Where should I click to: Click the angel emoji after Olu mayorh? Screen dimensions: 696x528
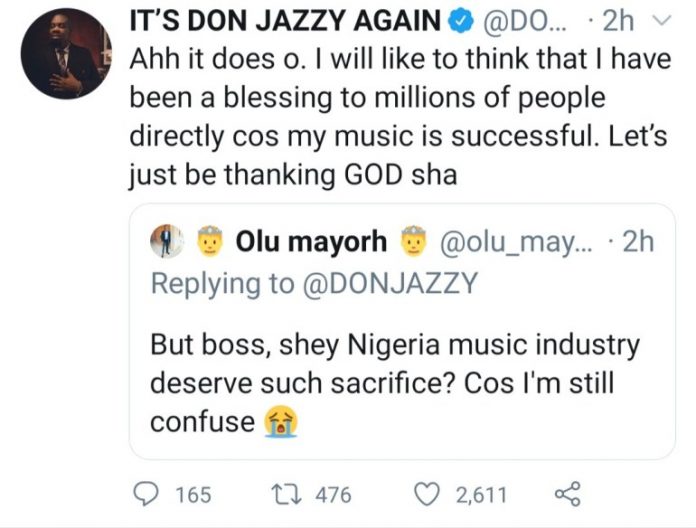pos(413,241)
